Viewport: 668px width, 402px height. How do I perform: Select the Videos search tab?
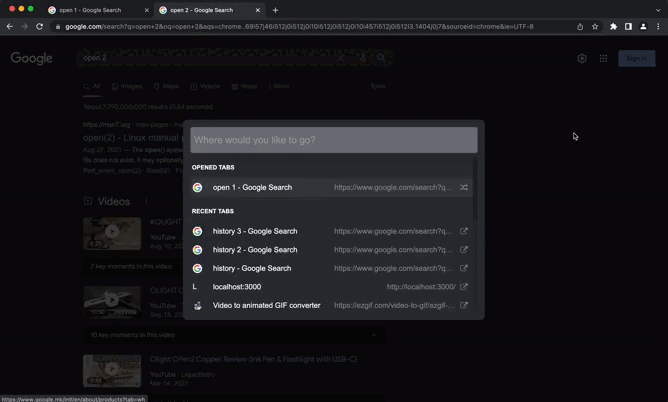[205, 86]
